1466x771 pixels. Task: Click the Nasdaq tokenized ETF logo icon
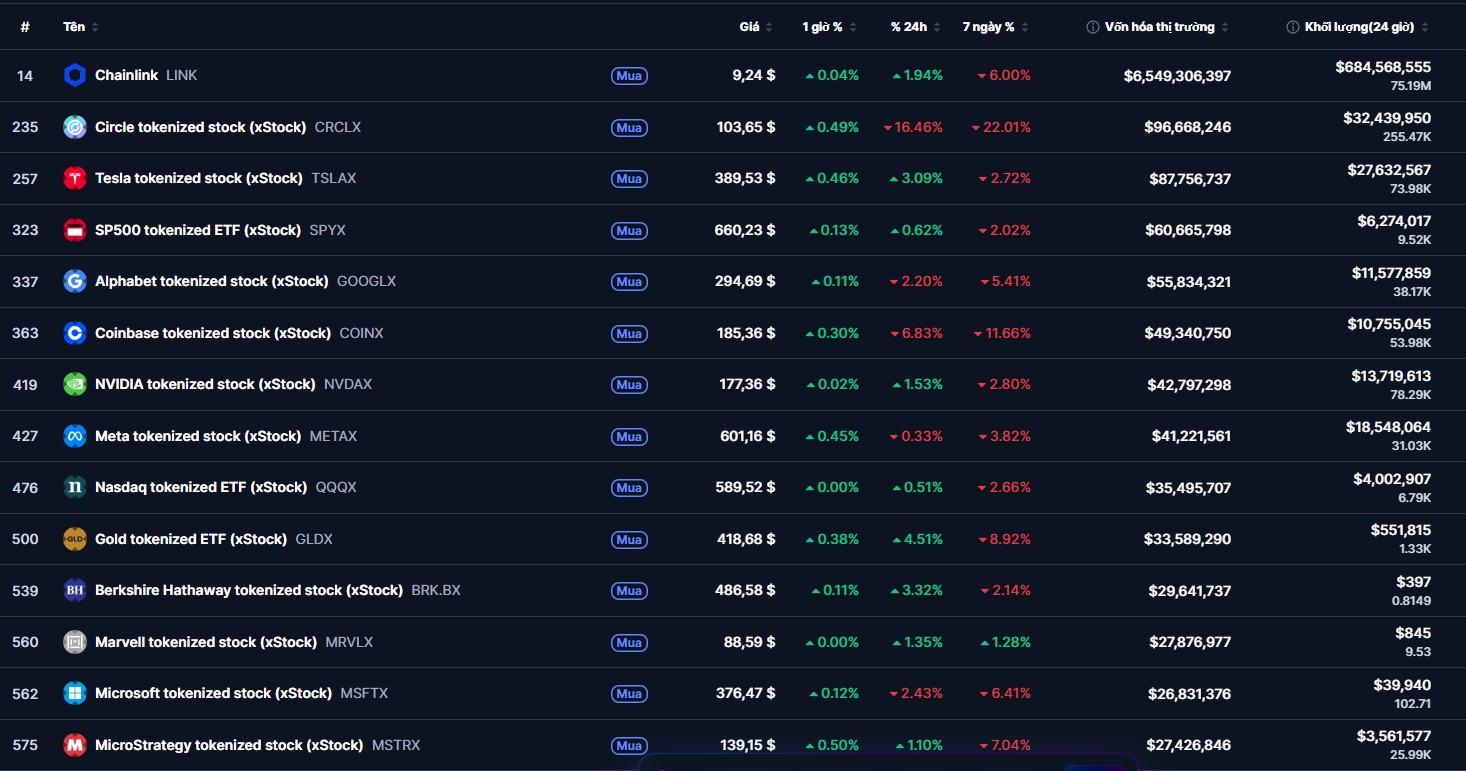75,487
